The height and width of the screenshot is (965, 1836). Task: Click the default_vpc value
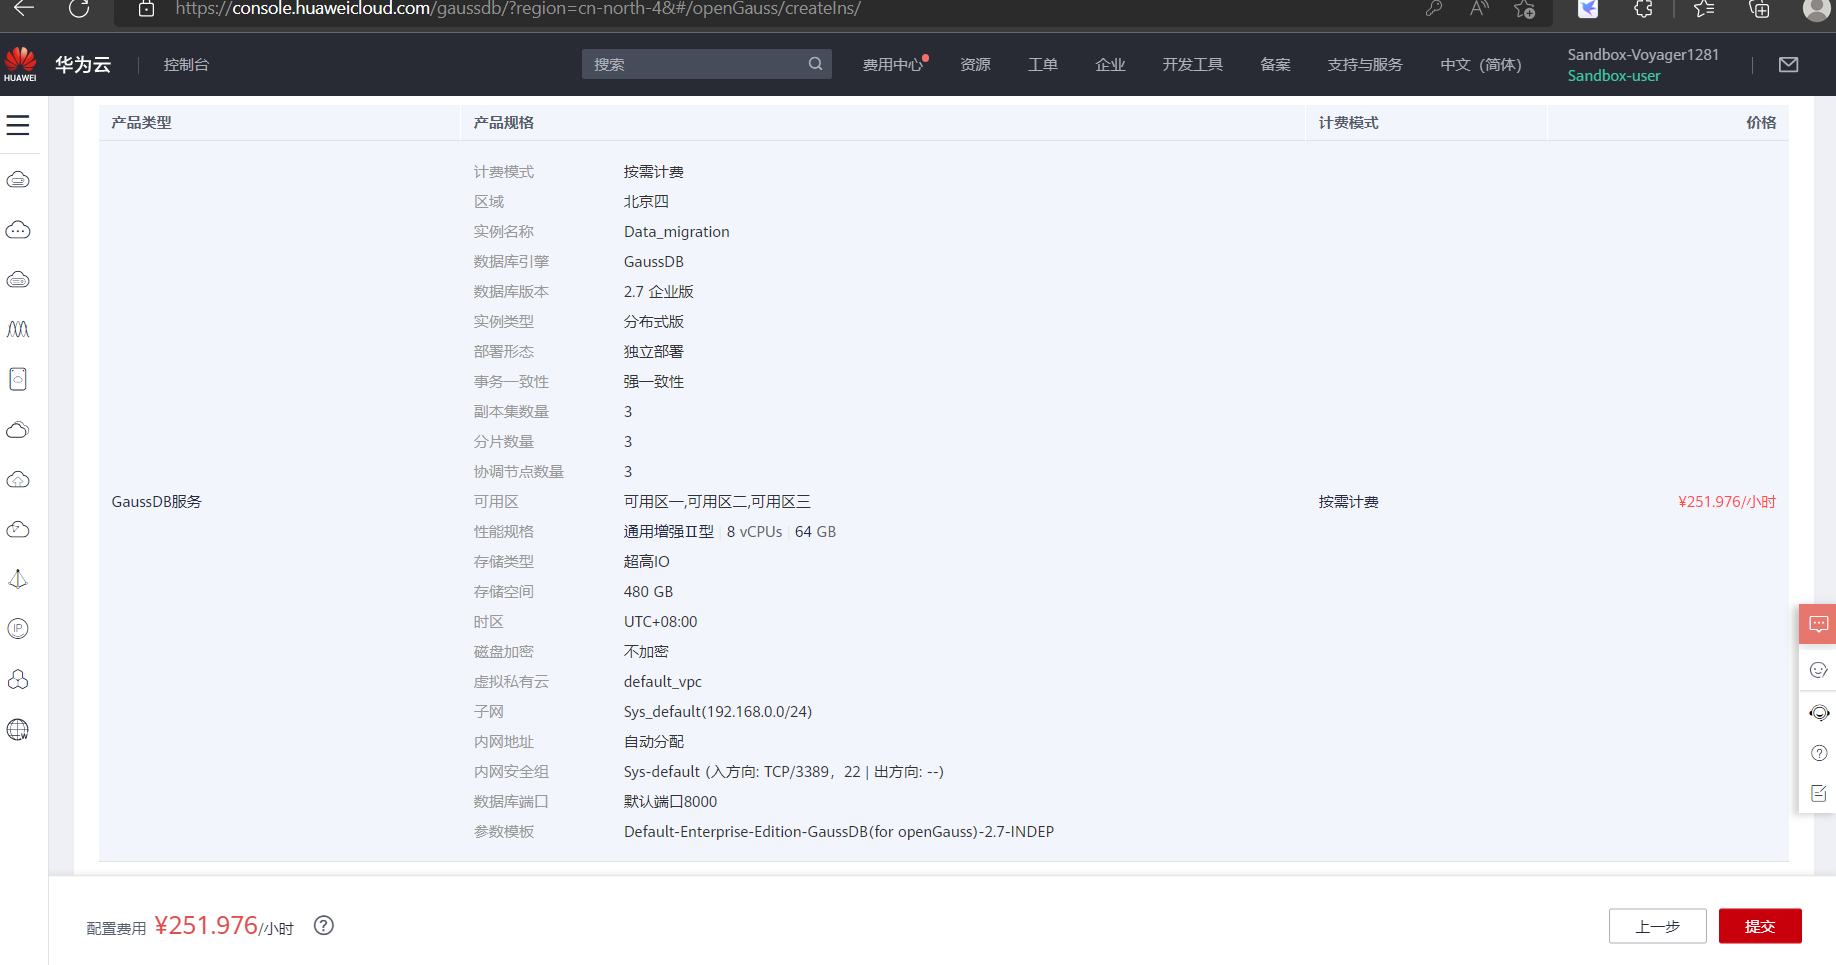(663, 682)
